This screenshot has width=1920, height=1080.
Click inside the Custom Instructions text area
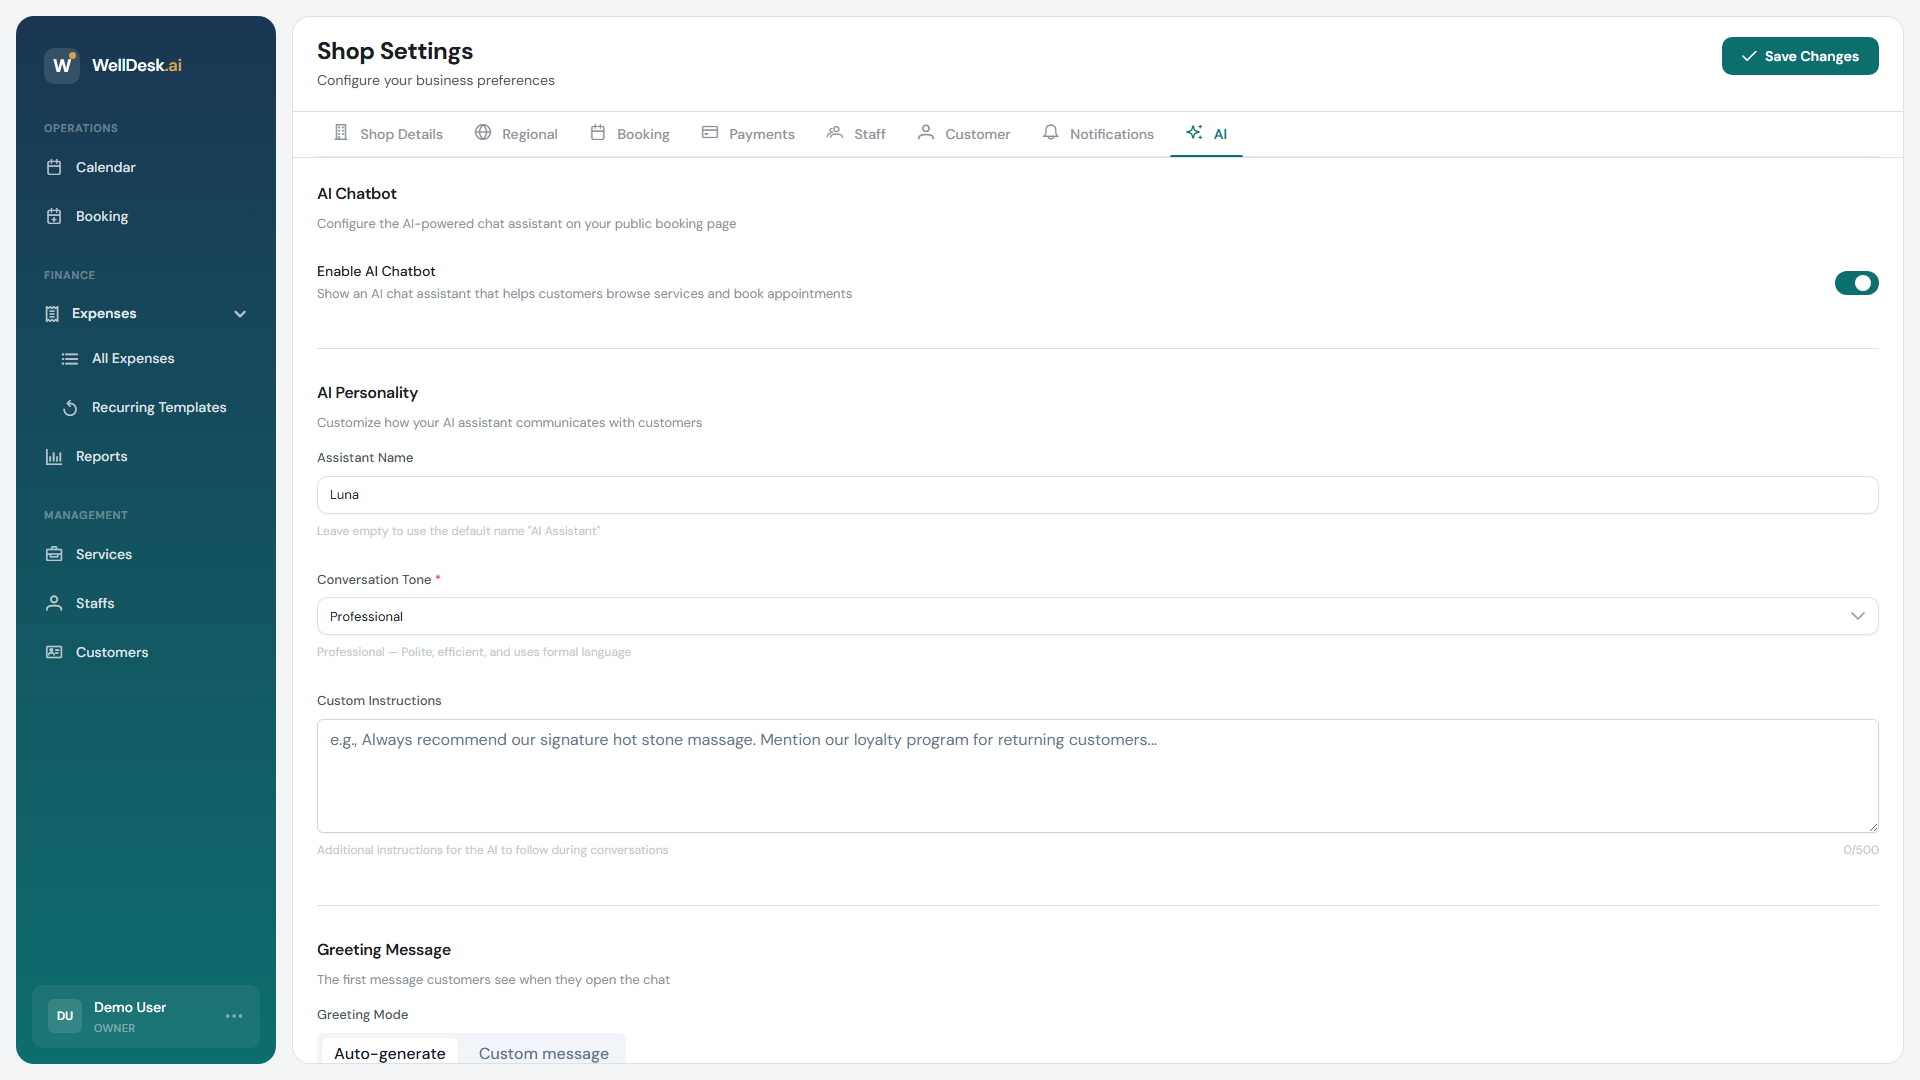[x=1097, y=776]
